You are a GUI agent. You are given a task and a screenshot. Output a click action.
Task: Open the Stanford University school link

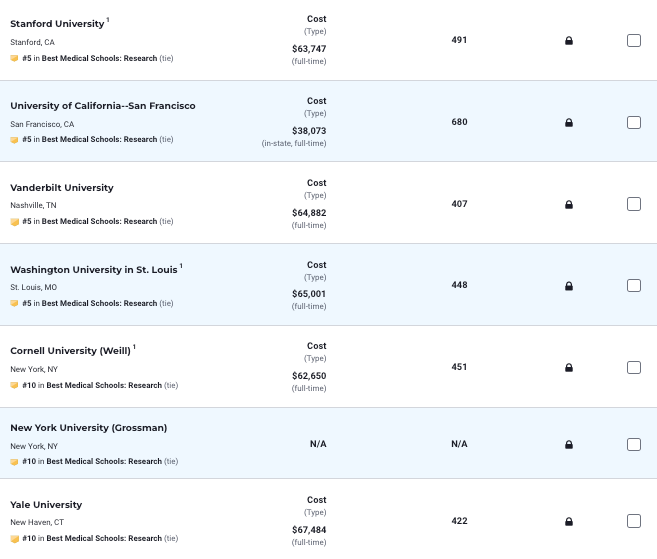[57, 24]
